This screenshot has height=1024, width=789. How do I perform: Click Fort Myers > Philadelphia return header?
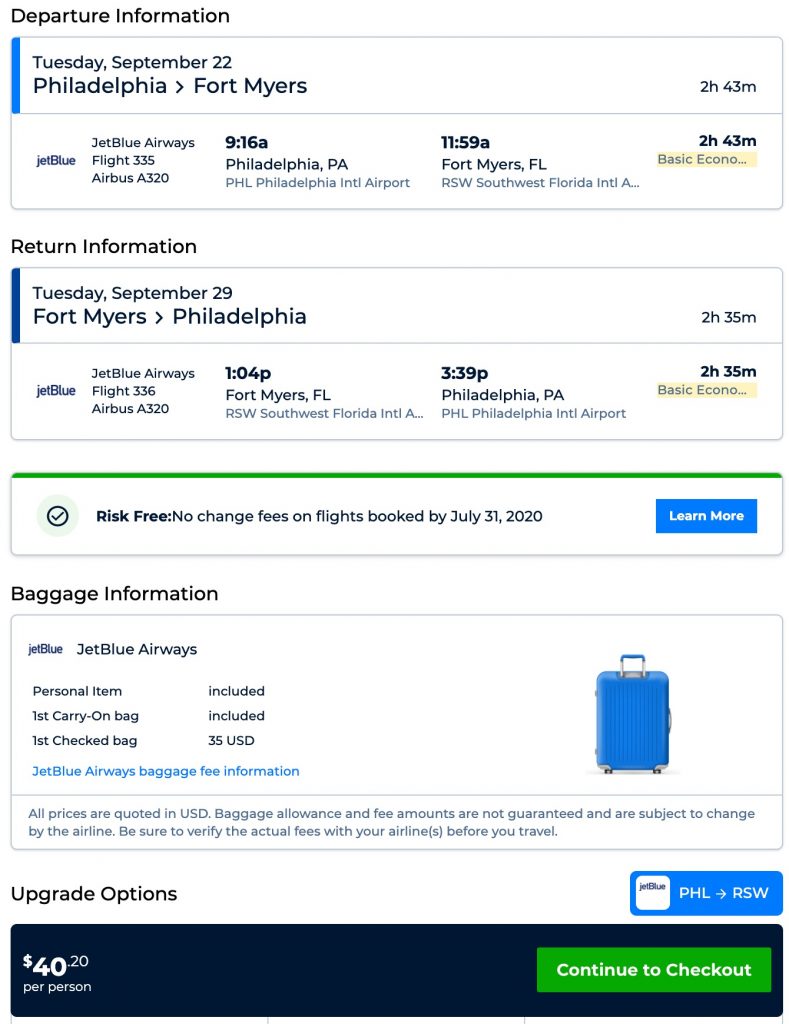click(170, 317)
